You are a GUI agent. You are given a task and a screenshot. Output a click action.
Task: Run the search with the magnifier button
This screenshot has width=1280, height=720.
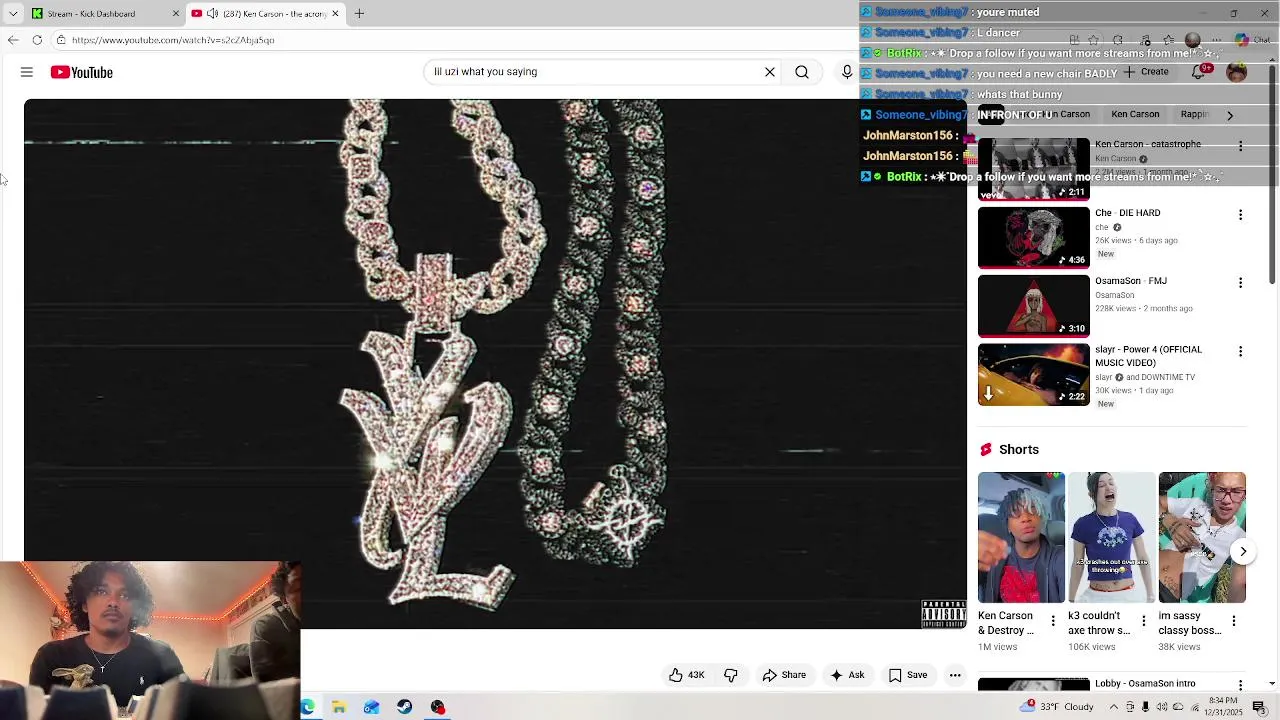point(802,72)
